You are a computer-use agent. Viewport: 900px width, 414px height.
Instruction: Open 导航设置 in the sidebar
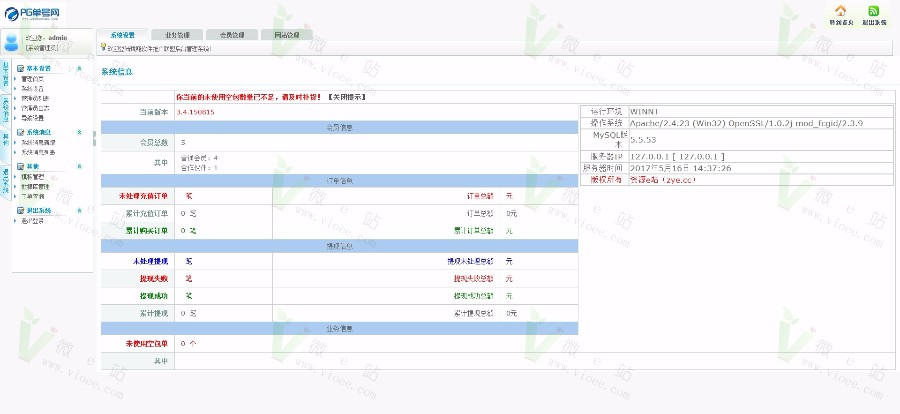[x=32, y=118]
